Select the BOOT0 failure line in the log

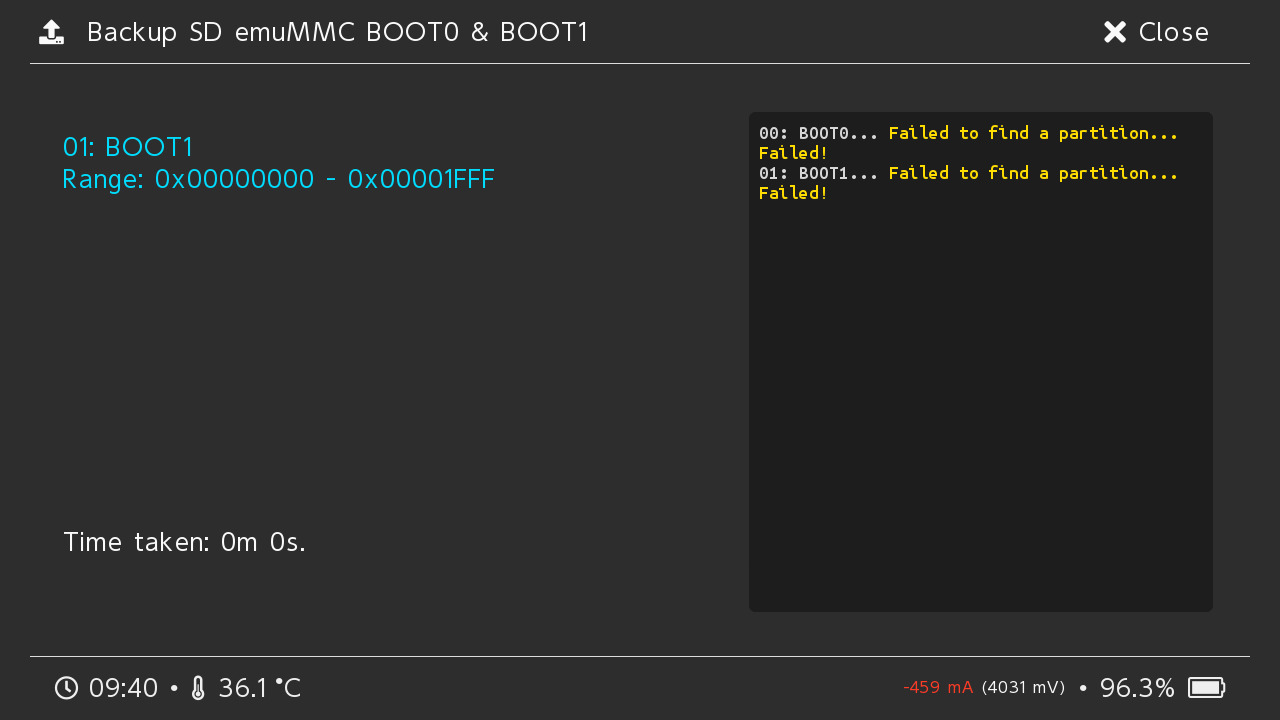(968, 133)
